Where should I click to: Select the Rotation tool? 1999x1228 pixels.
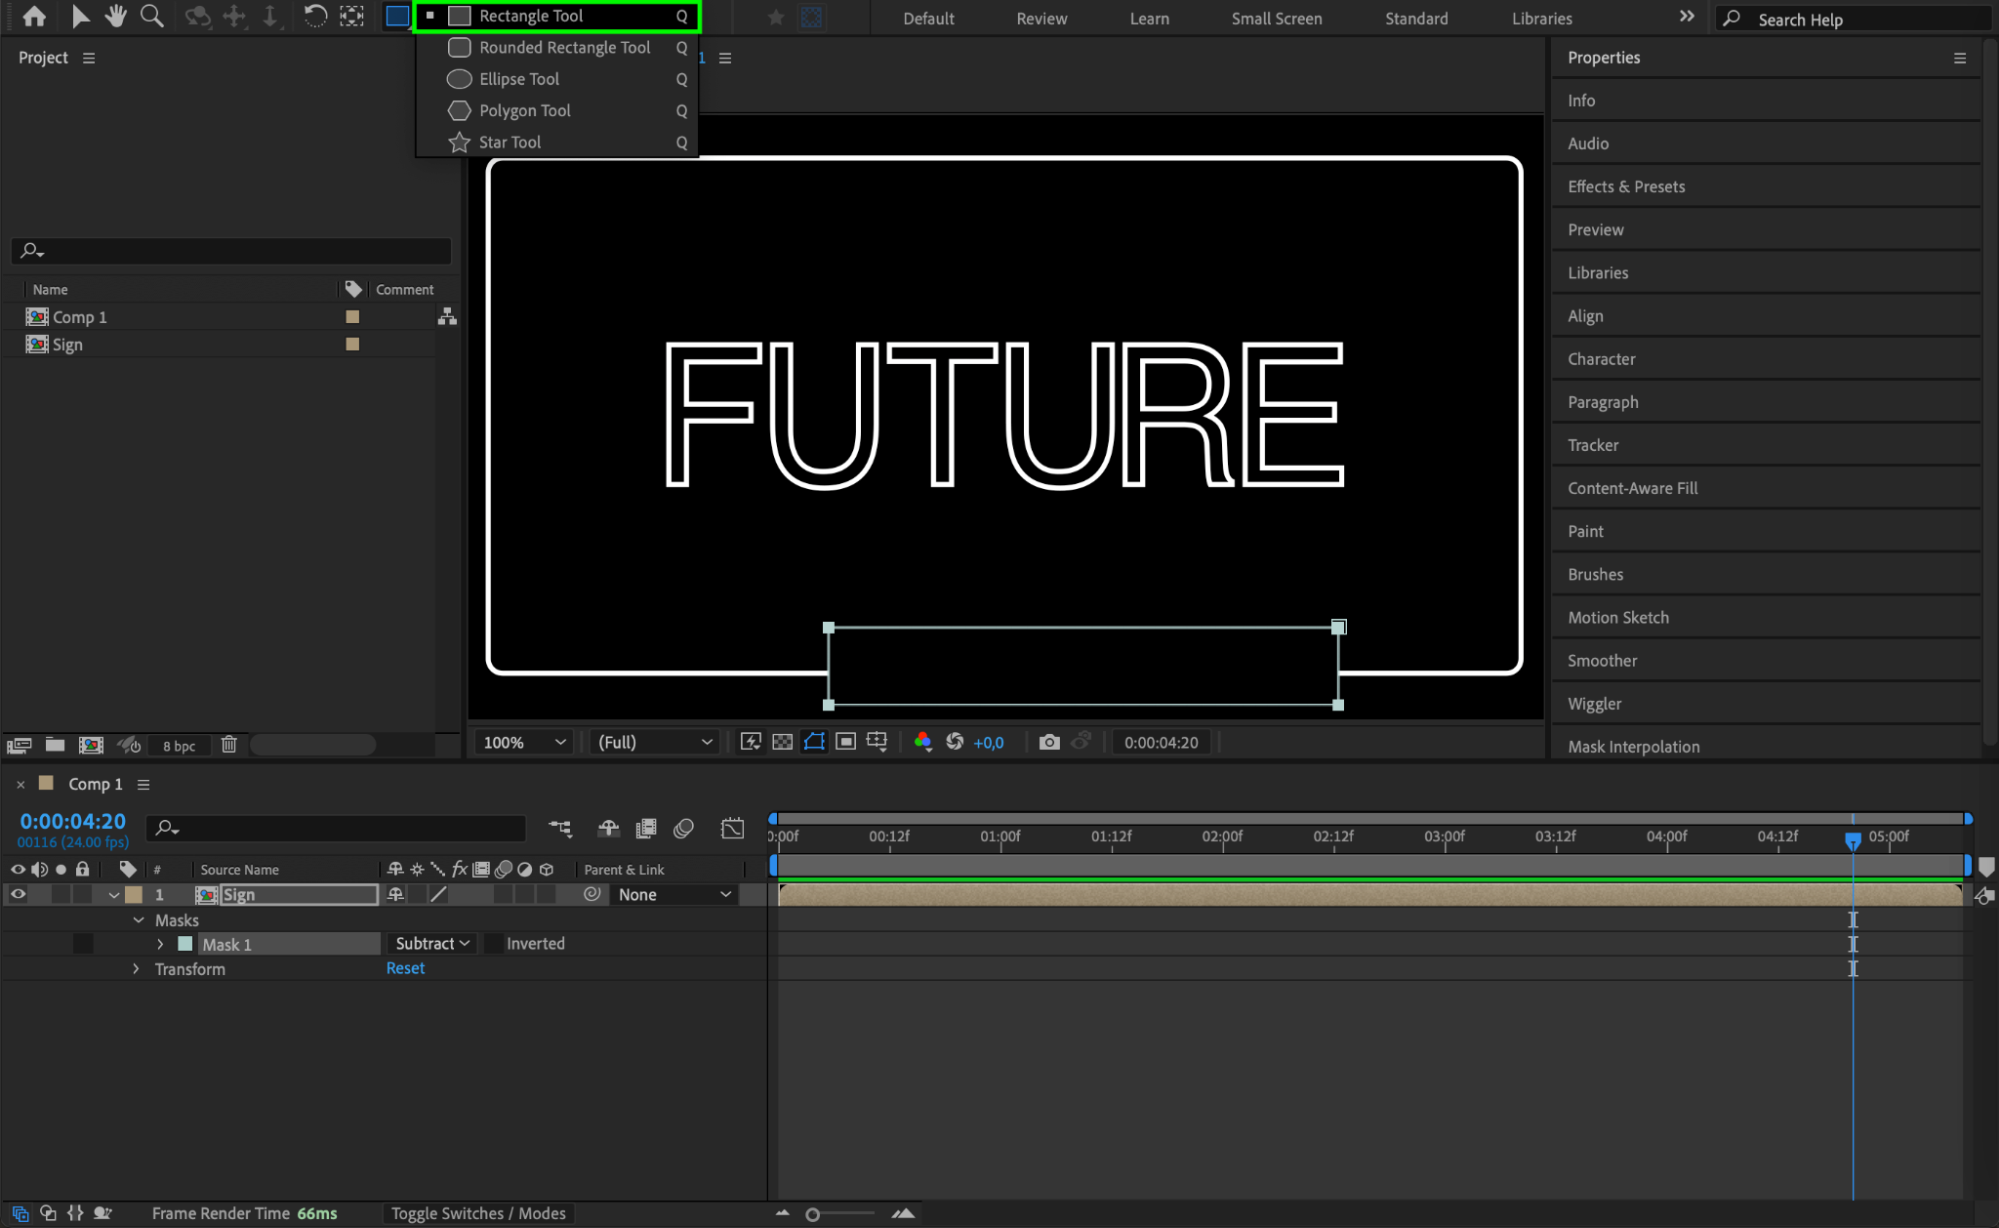click(315, 16)
